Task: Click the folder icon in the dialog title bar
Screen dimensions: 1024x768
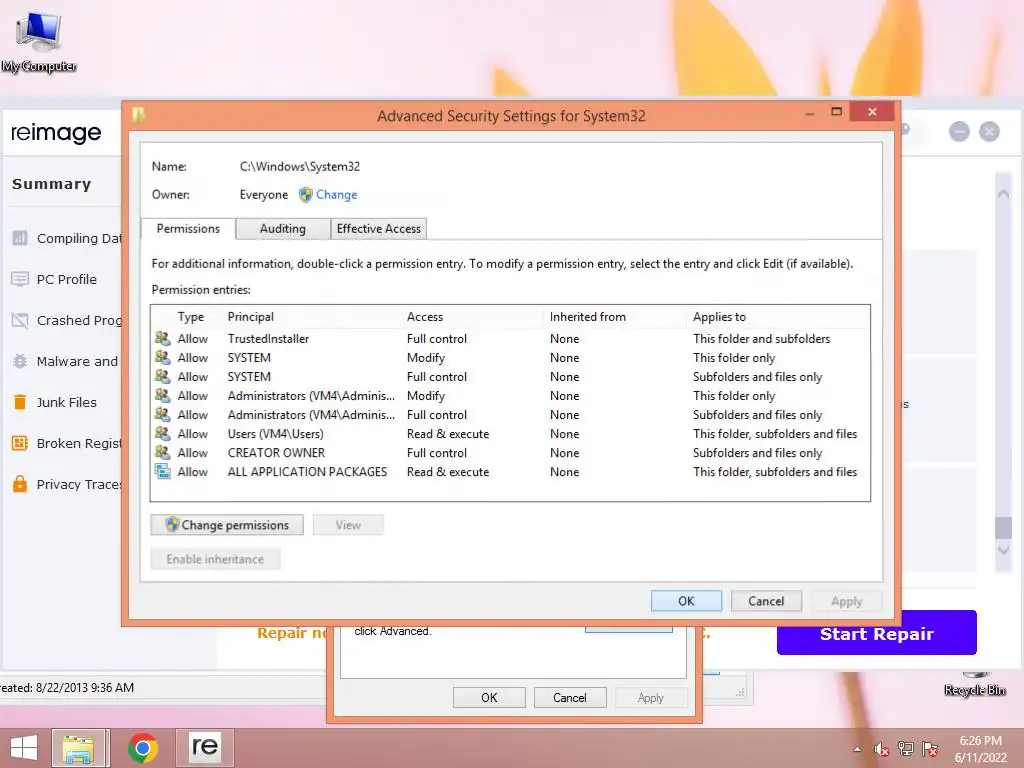Action: tap(138, 115)
